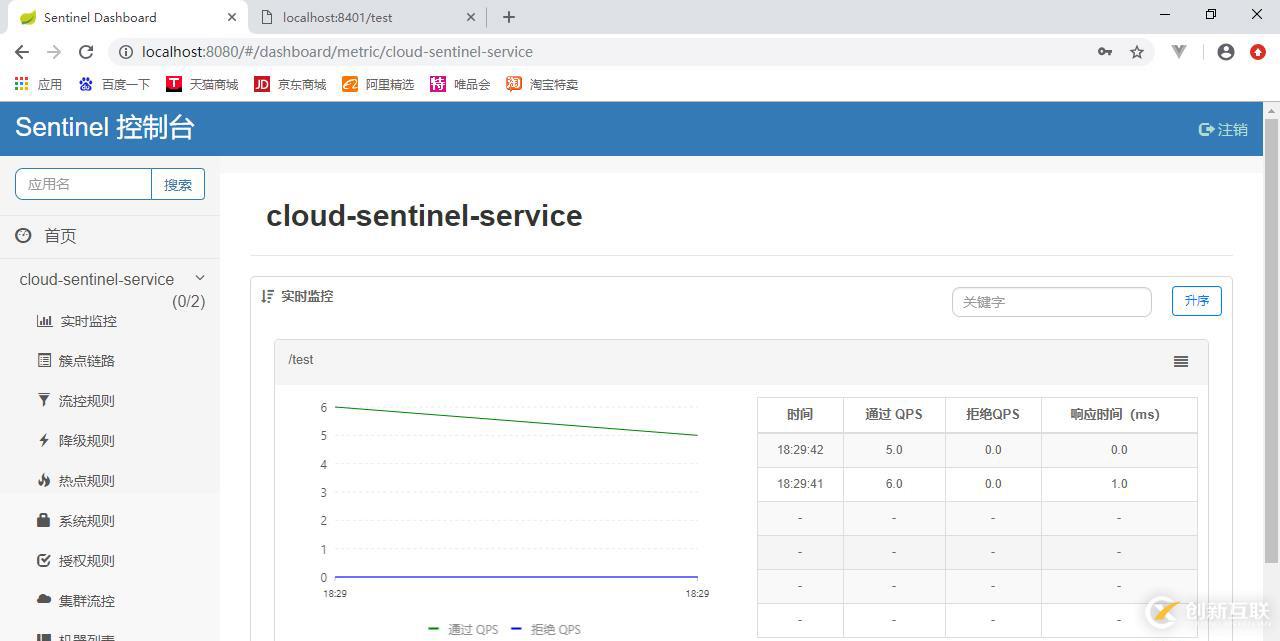Click the 流控规则 filter funnel icon
The width and height of the screenshot is (1280, 641).
44,401
